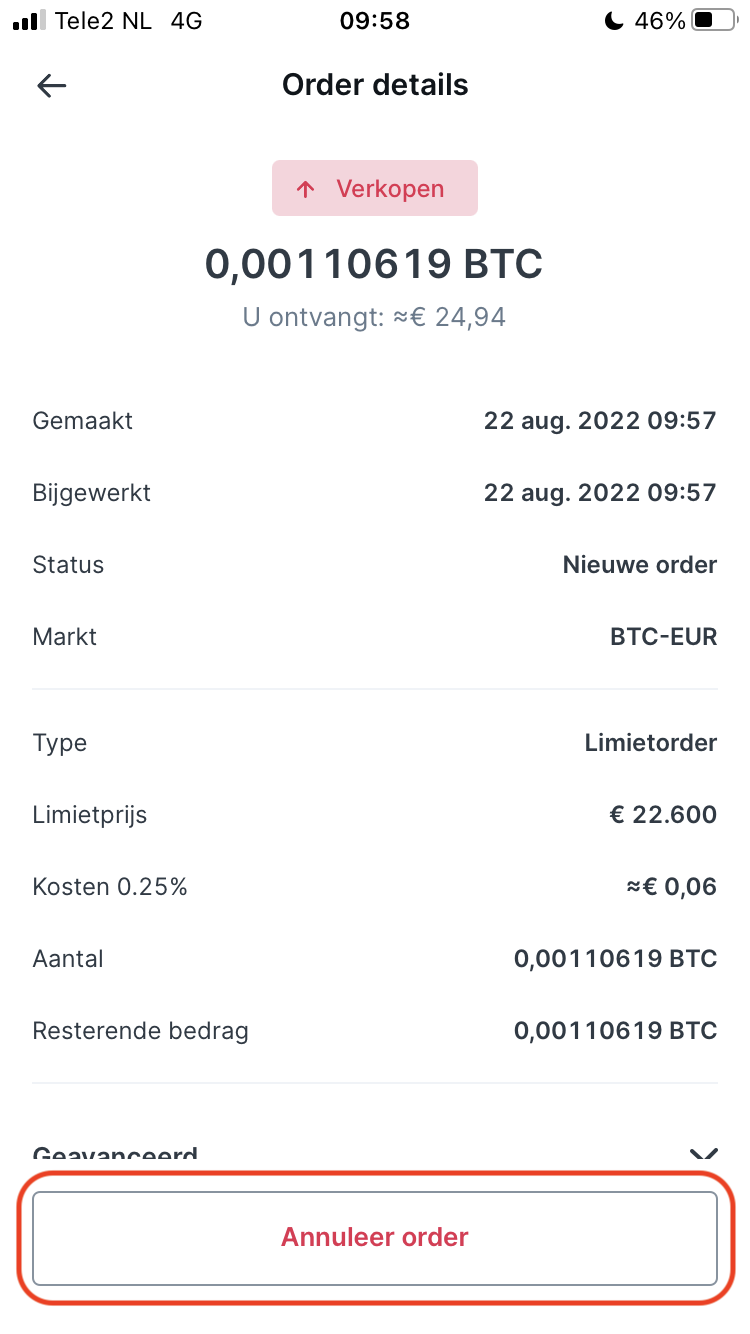
Task: Tap the battery icon in status bar
Action: (714, 21)
